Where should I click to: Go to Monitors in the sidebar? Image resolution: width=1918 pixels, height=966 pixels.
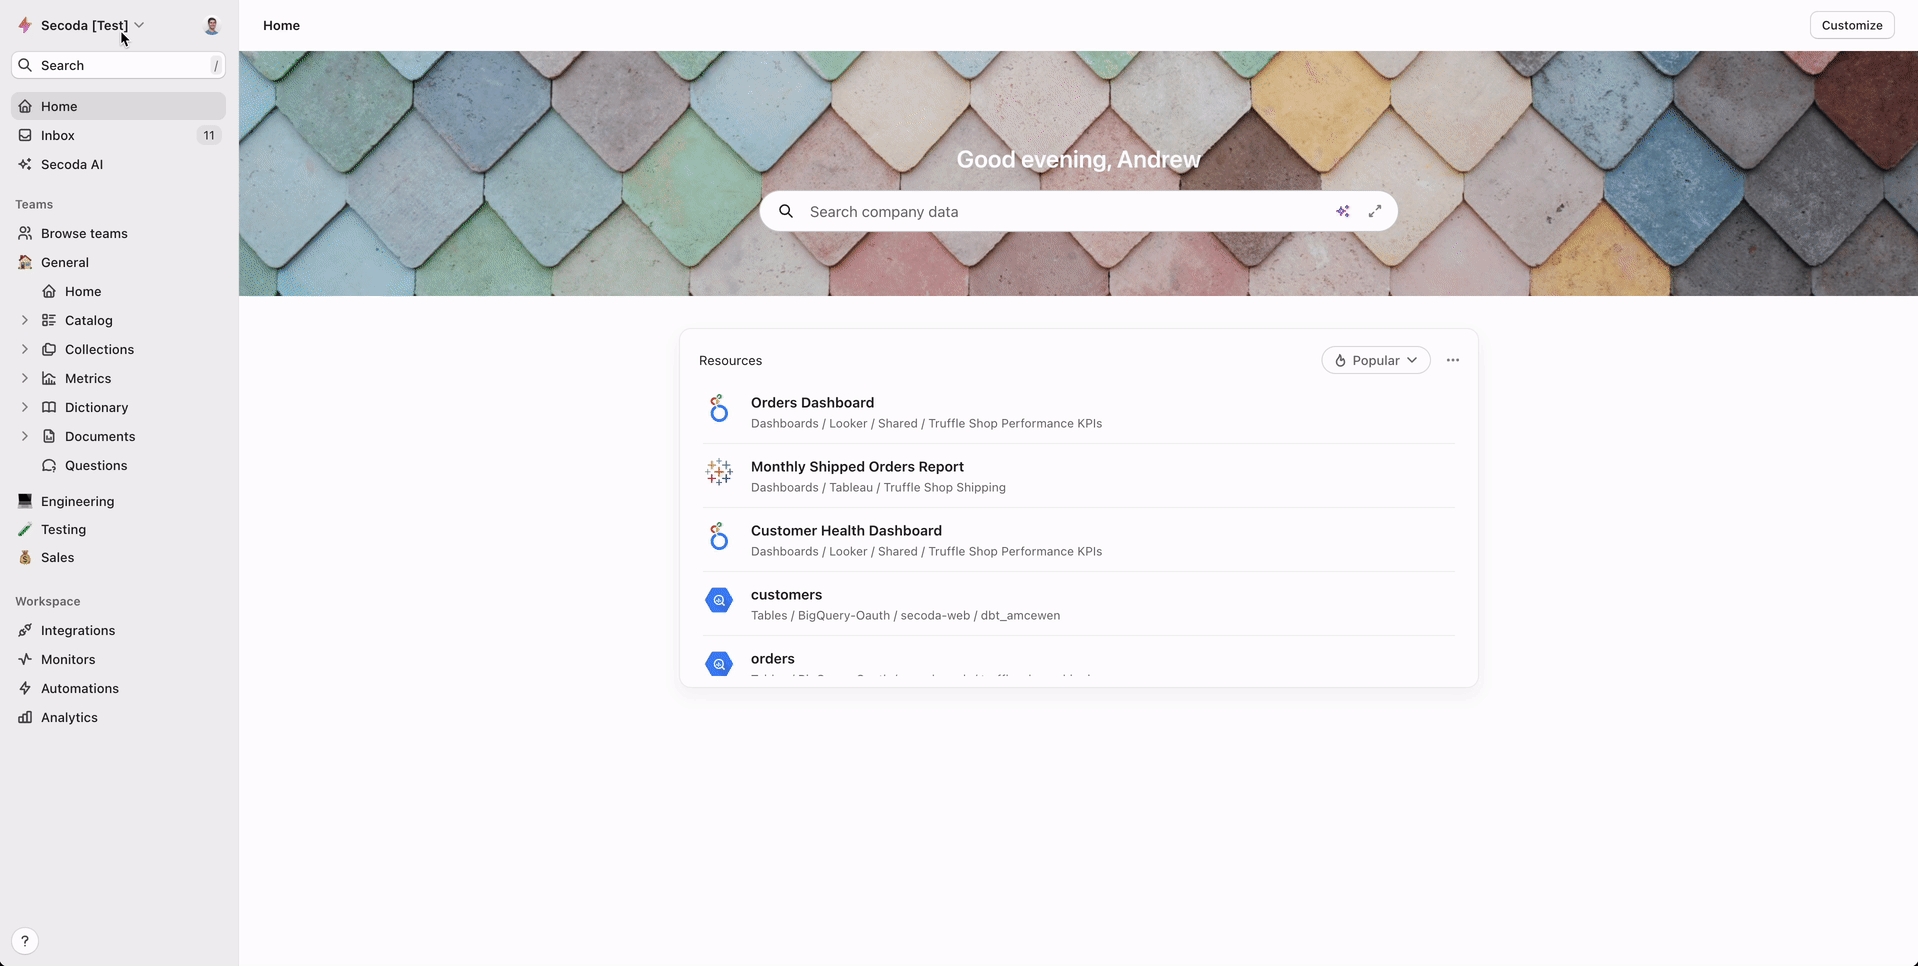68,659
